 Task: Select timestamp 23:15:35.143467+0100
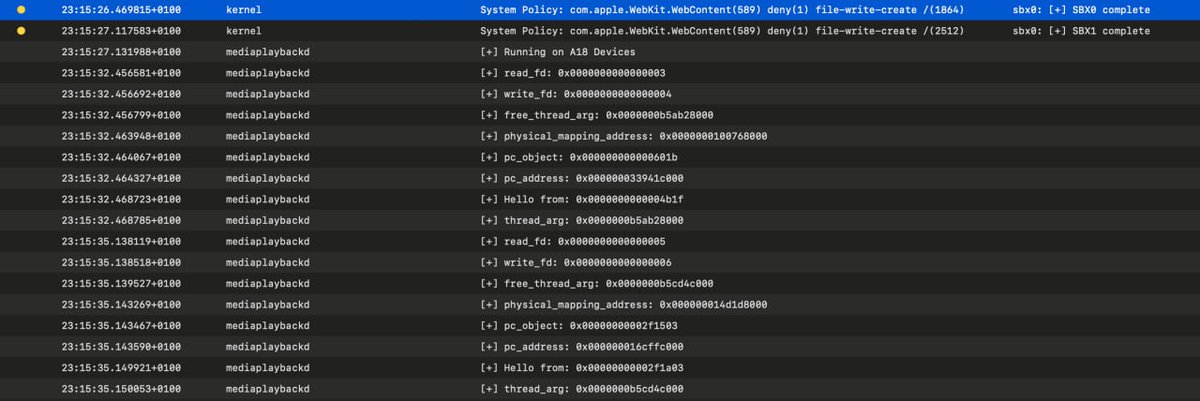click(x=121, y=325)
